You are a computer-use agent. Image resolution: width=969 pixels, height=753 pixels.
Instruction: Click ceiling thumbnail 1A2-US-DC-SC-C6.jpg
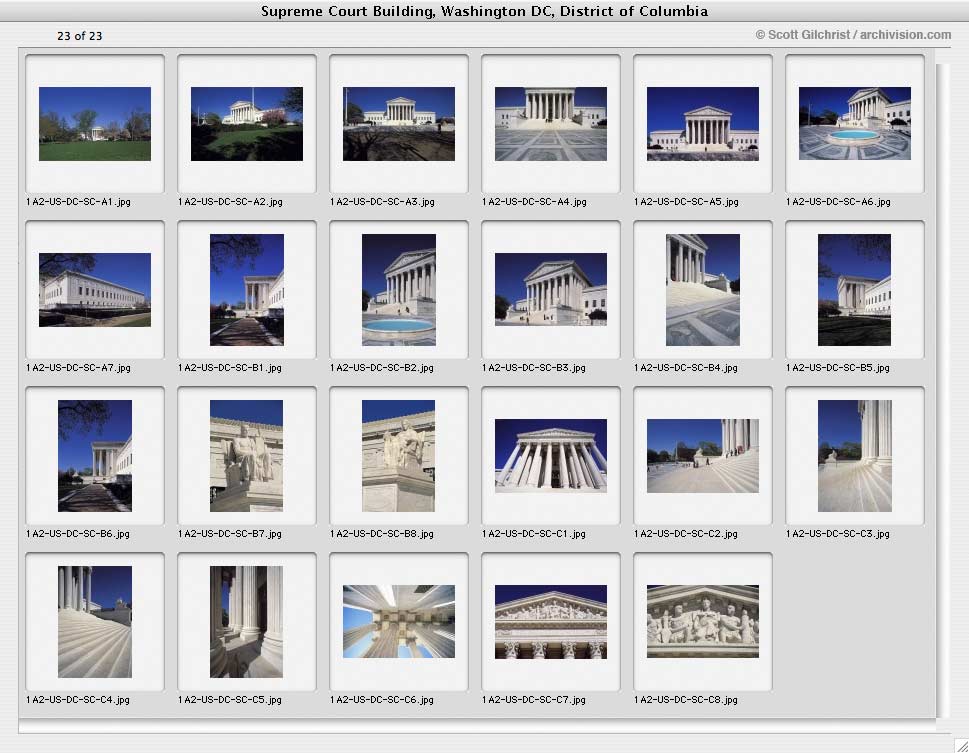pyautogui.click(x=399, y=621)
